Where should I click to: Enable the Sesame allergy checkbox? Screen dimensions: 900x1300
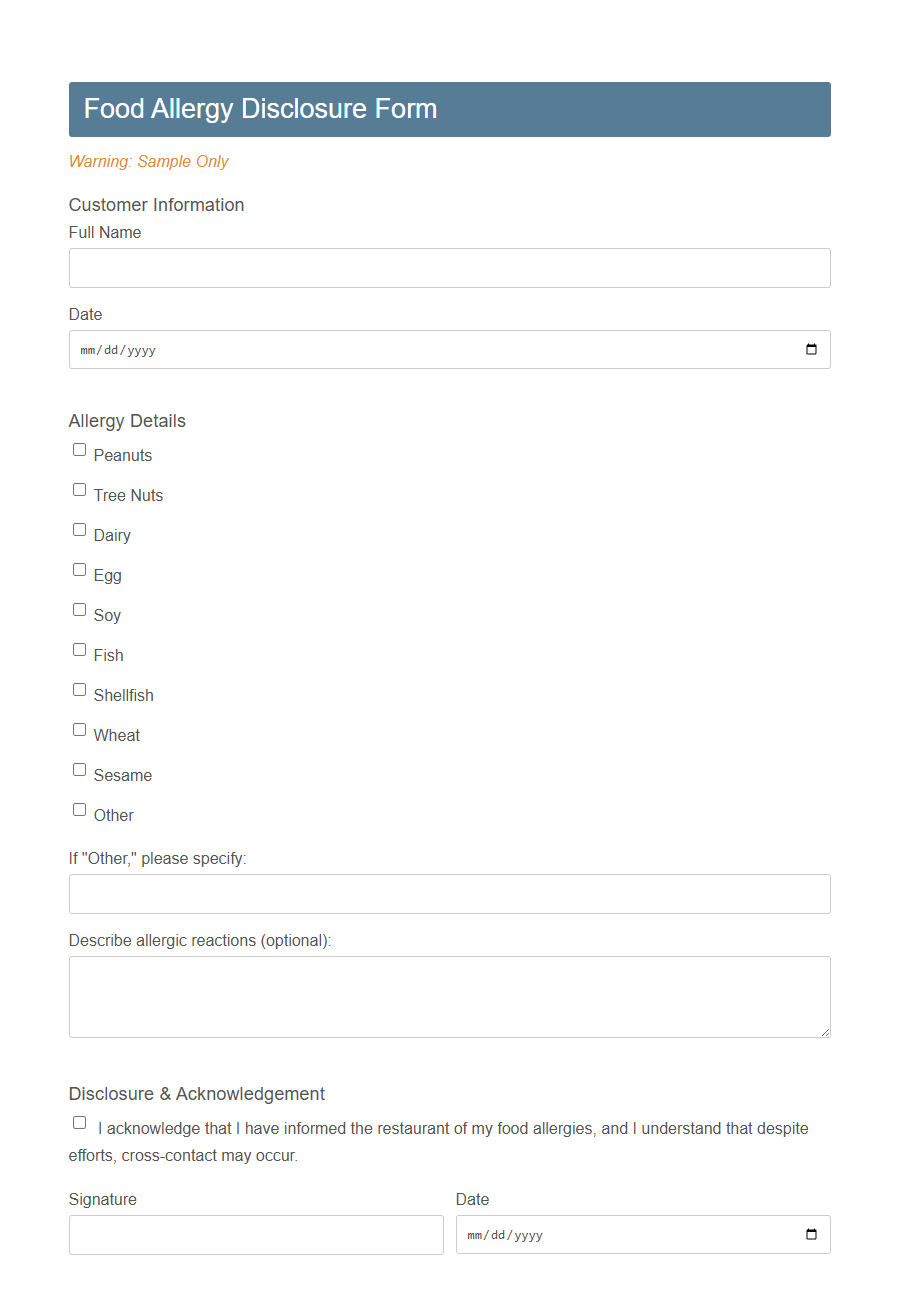(x=79, y=769)
